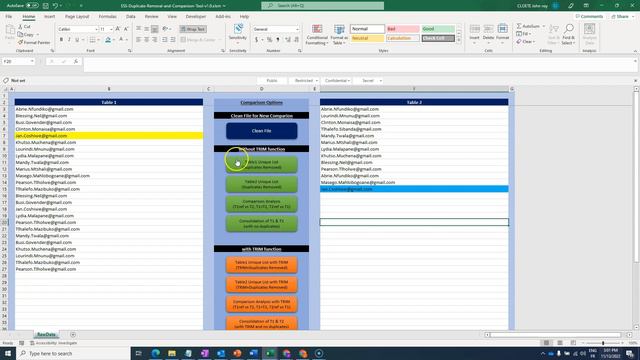Click the Cut scissors icon

[20, 27]
